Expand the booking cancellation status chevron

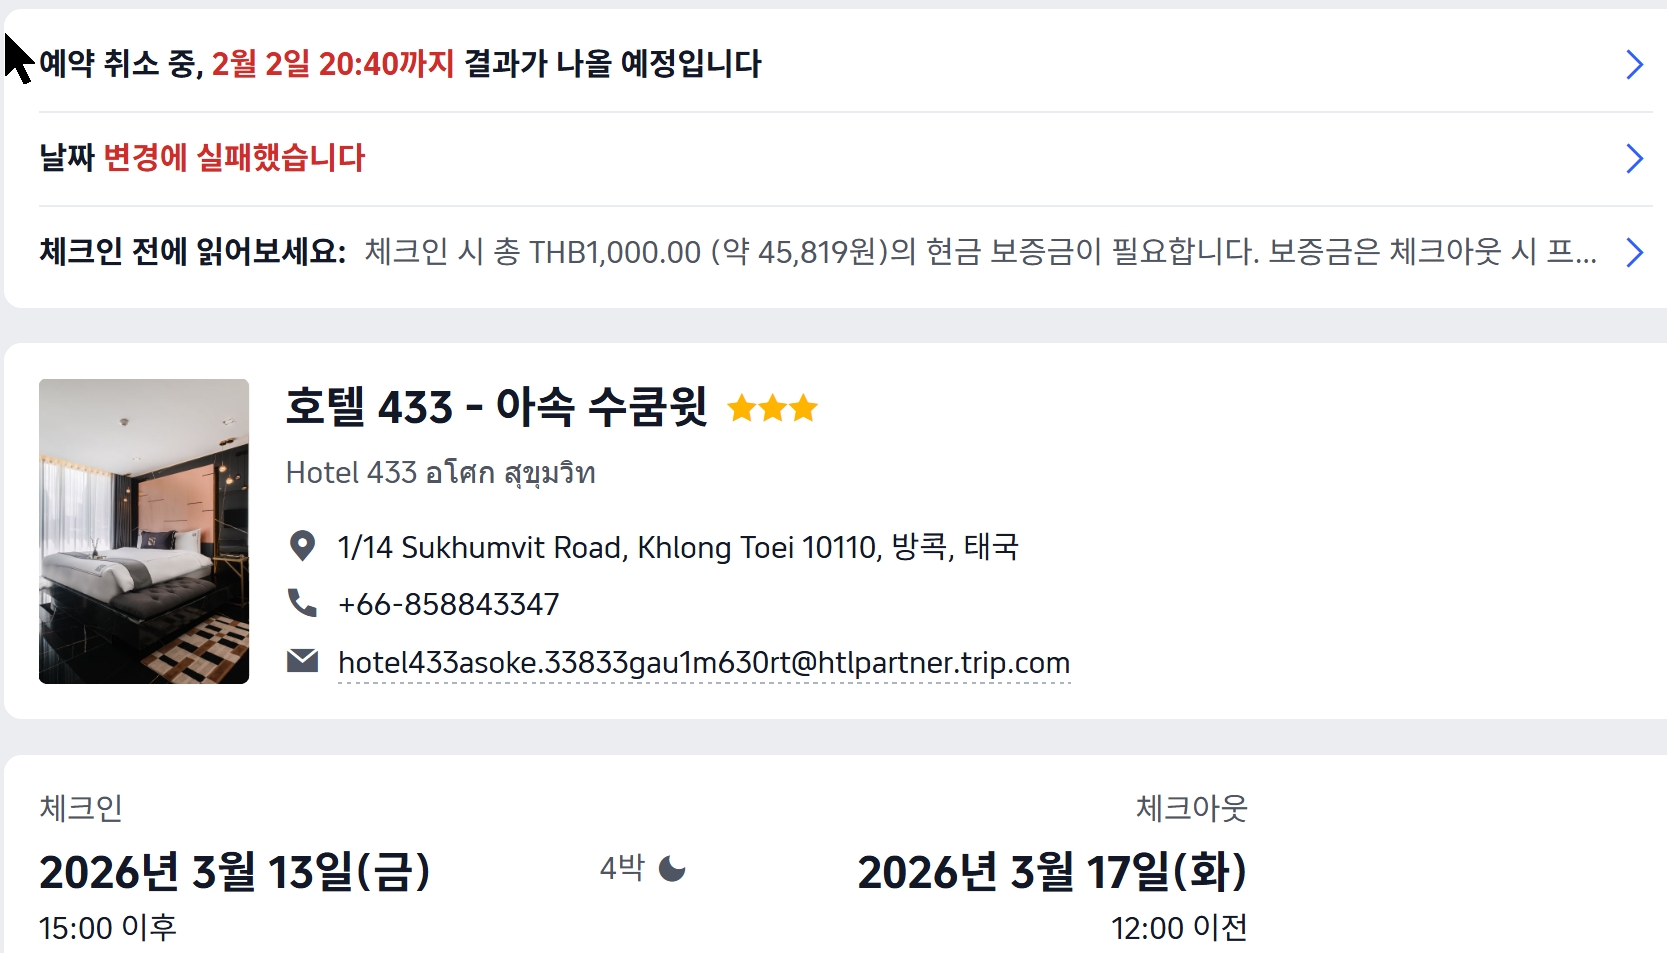(1634, 65)
